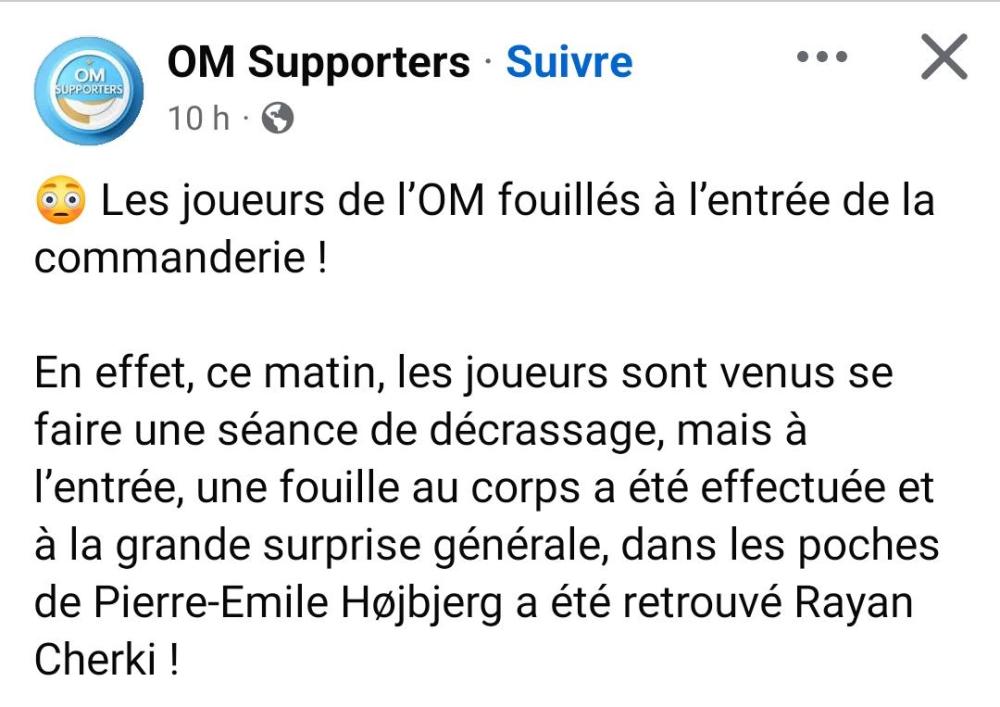Click the words 'sont venus se'
1000x707 pixels.
click(x=757, y=373)
